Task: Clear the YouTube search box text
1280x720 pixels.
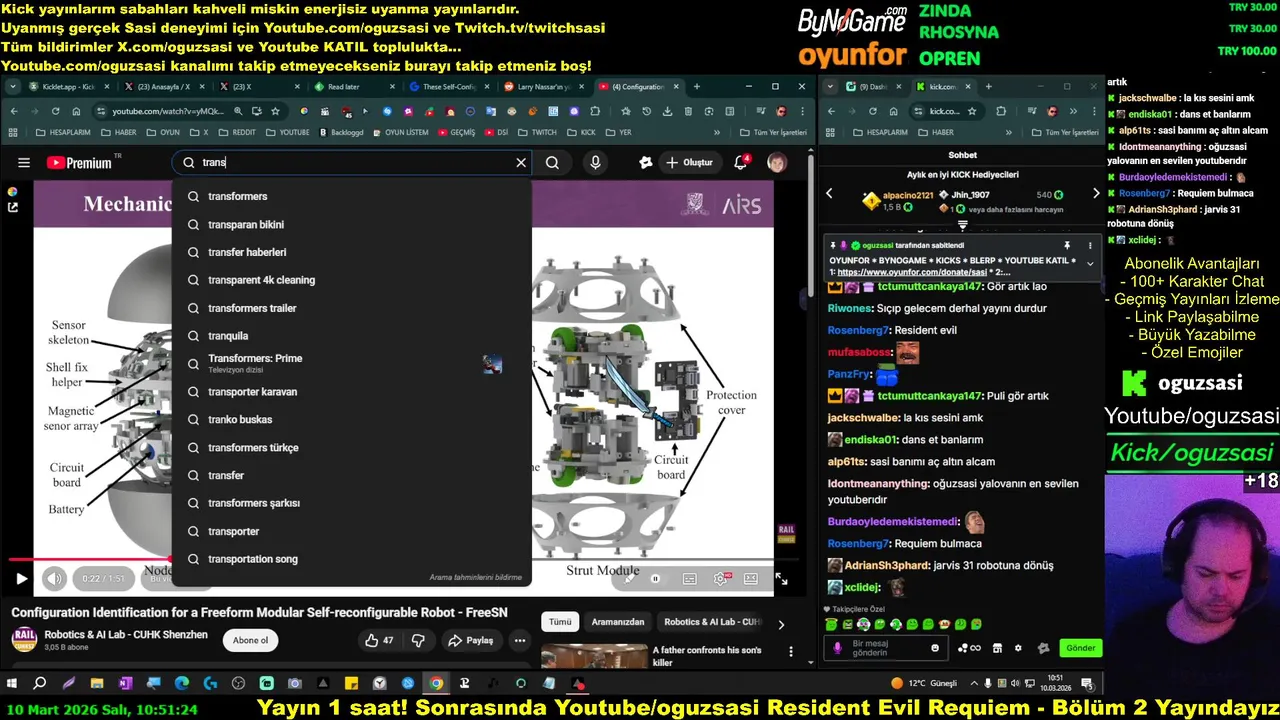Action: click(520, 162)
